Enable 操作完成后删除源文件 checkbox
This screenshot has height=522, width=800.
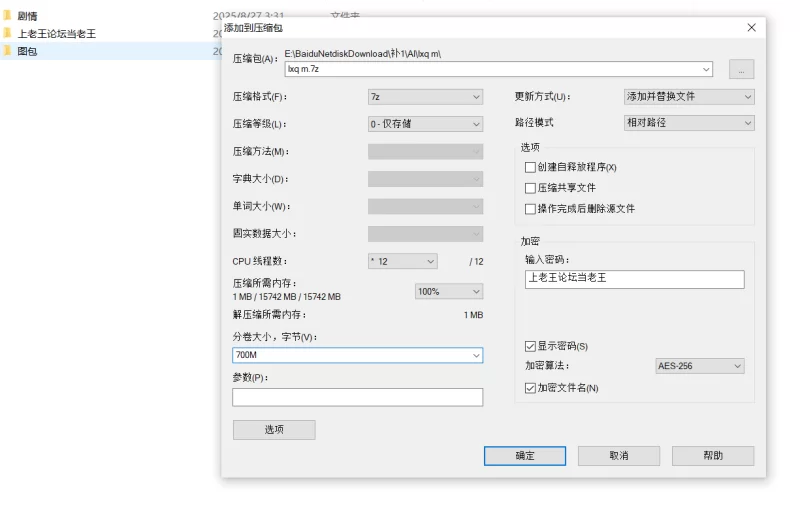530,209
